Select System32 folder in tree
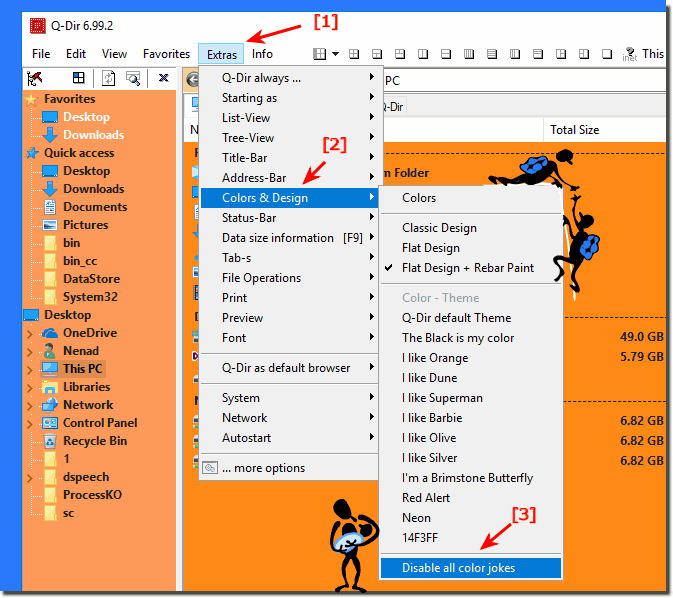The width and height of the screenshot is (673, 598). (90, 297)
